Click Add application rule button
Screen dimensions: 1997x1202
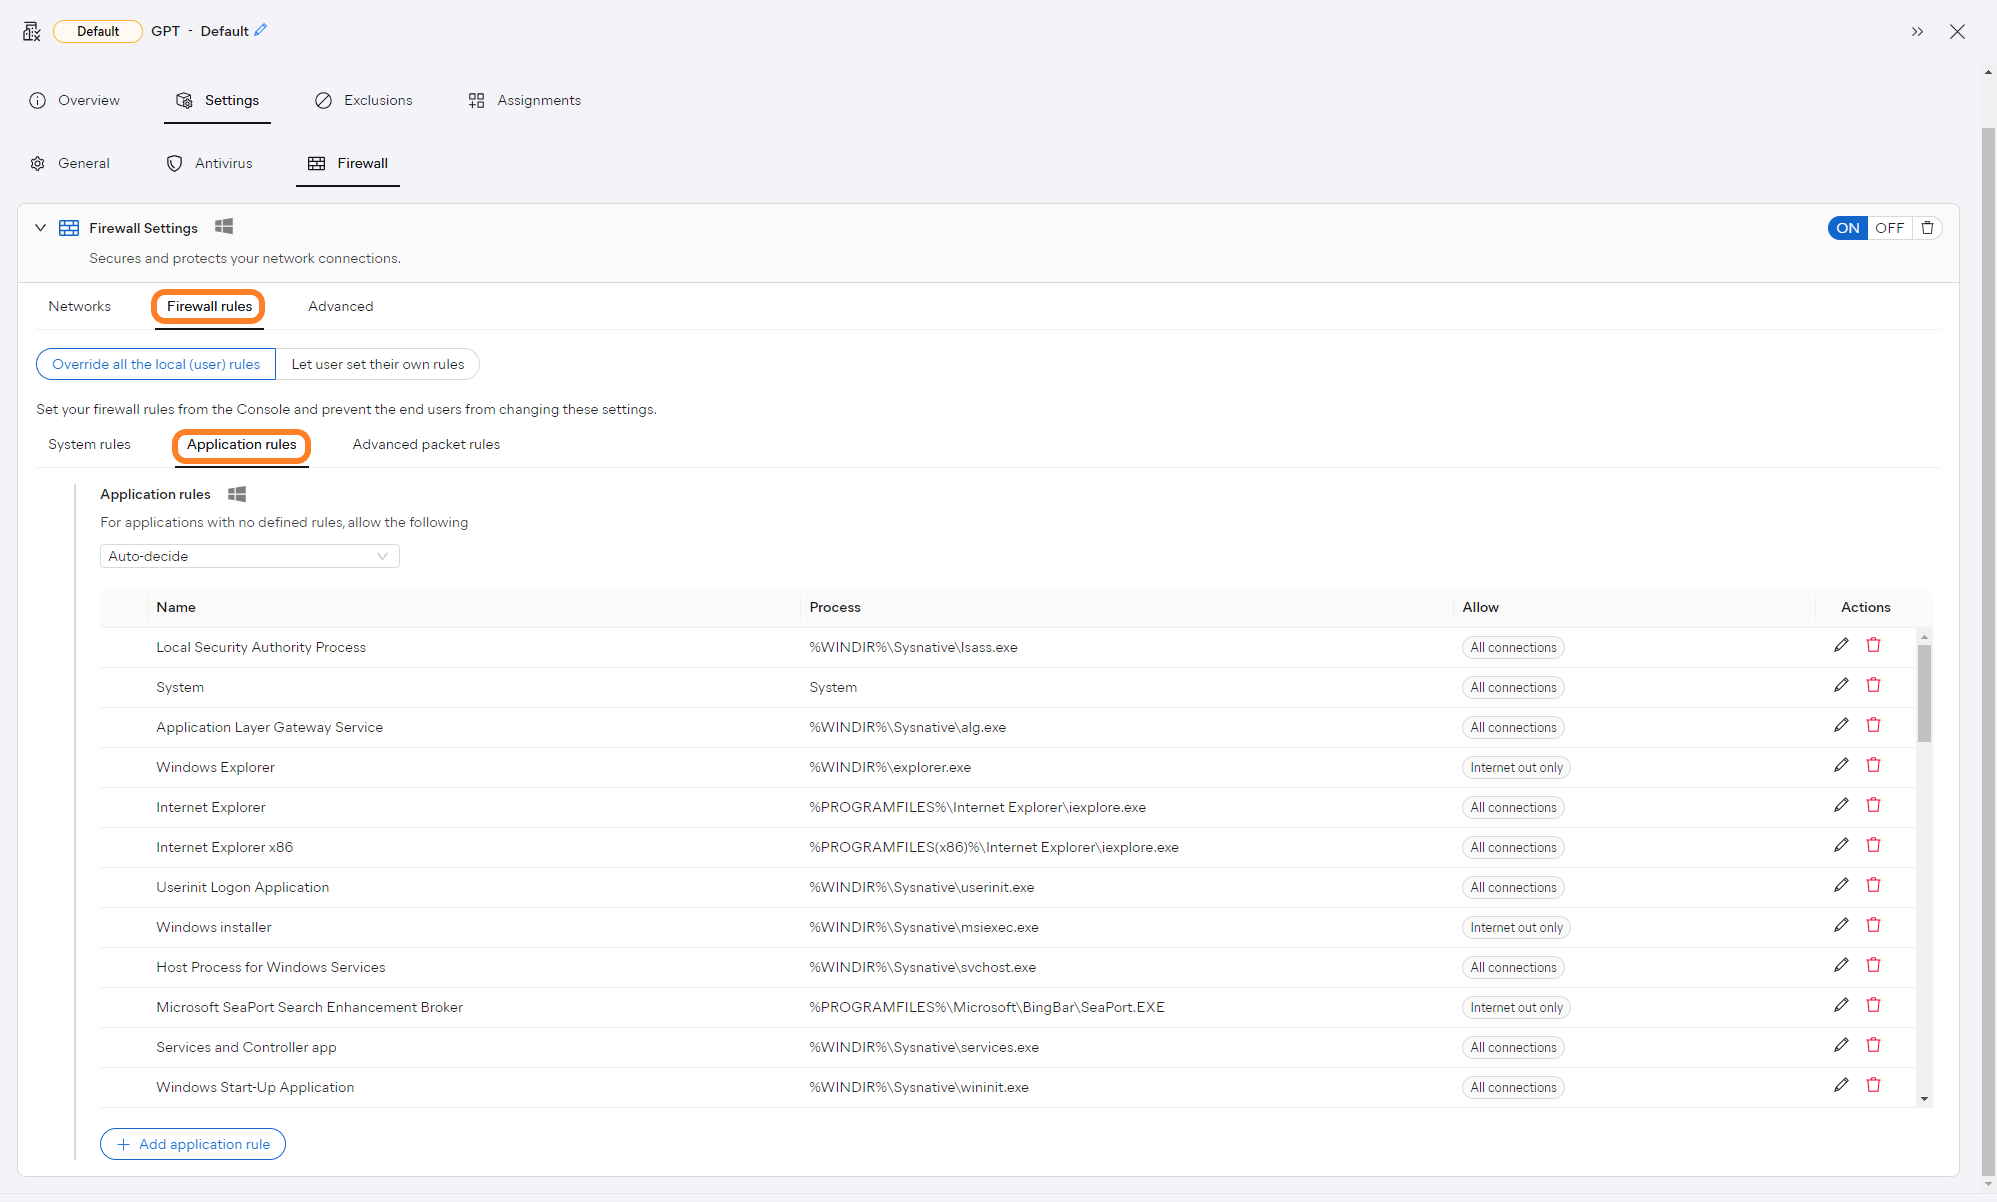[x=193, y=1144]
